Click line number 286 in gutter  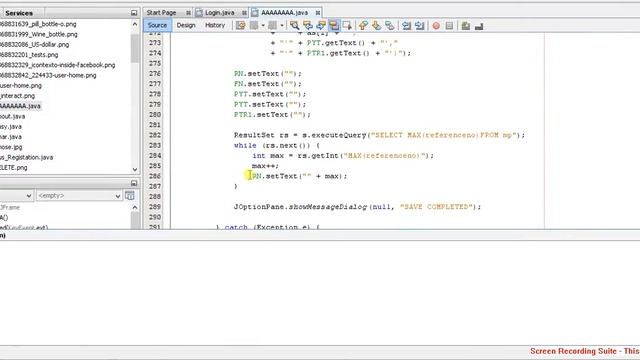coord(155,176)
